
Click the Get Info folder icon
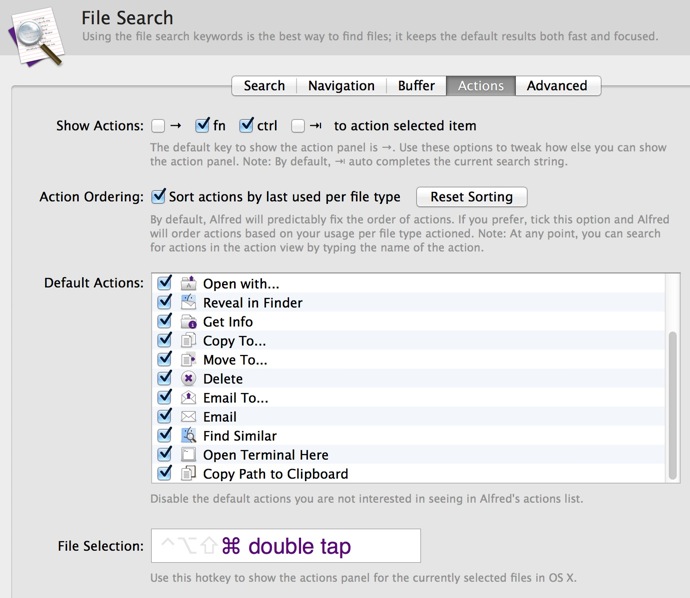point(188,321)
